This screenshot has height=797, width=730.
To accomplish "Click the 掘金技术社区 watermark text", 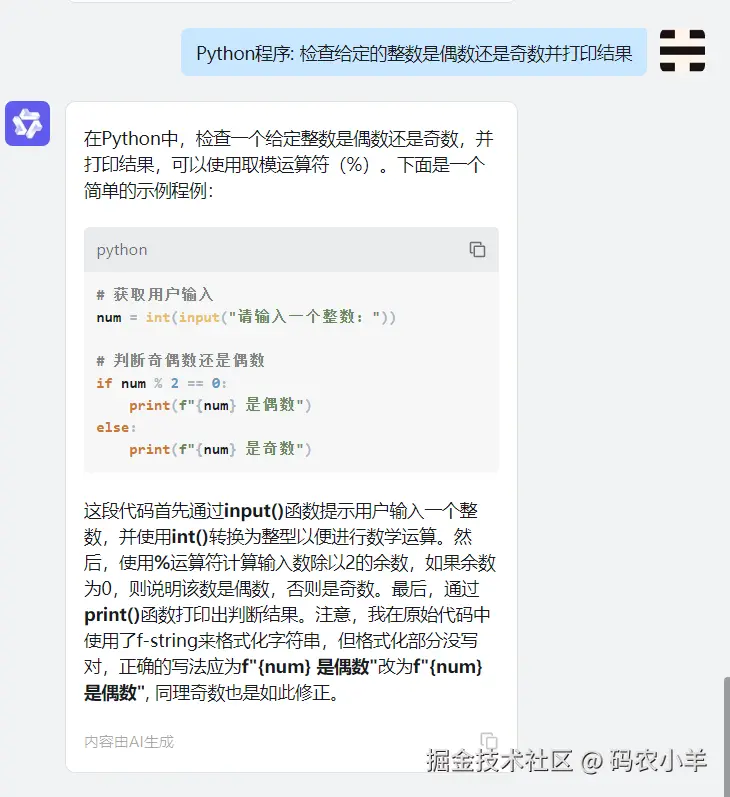I will point(499,760).
